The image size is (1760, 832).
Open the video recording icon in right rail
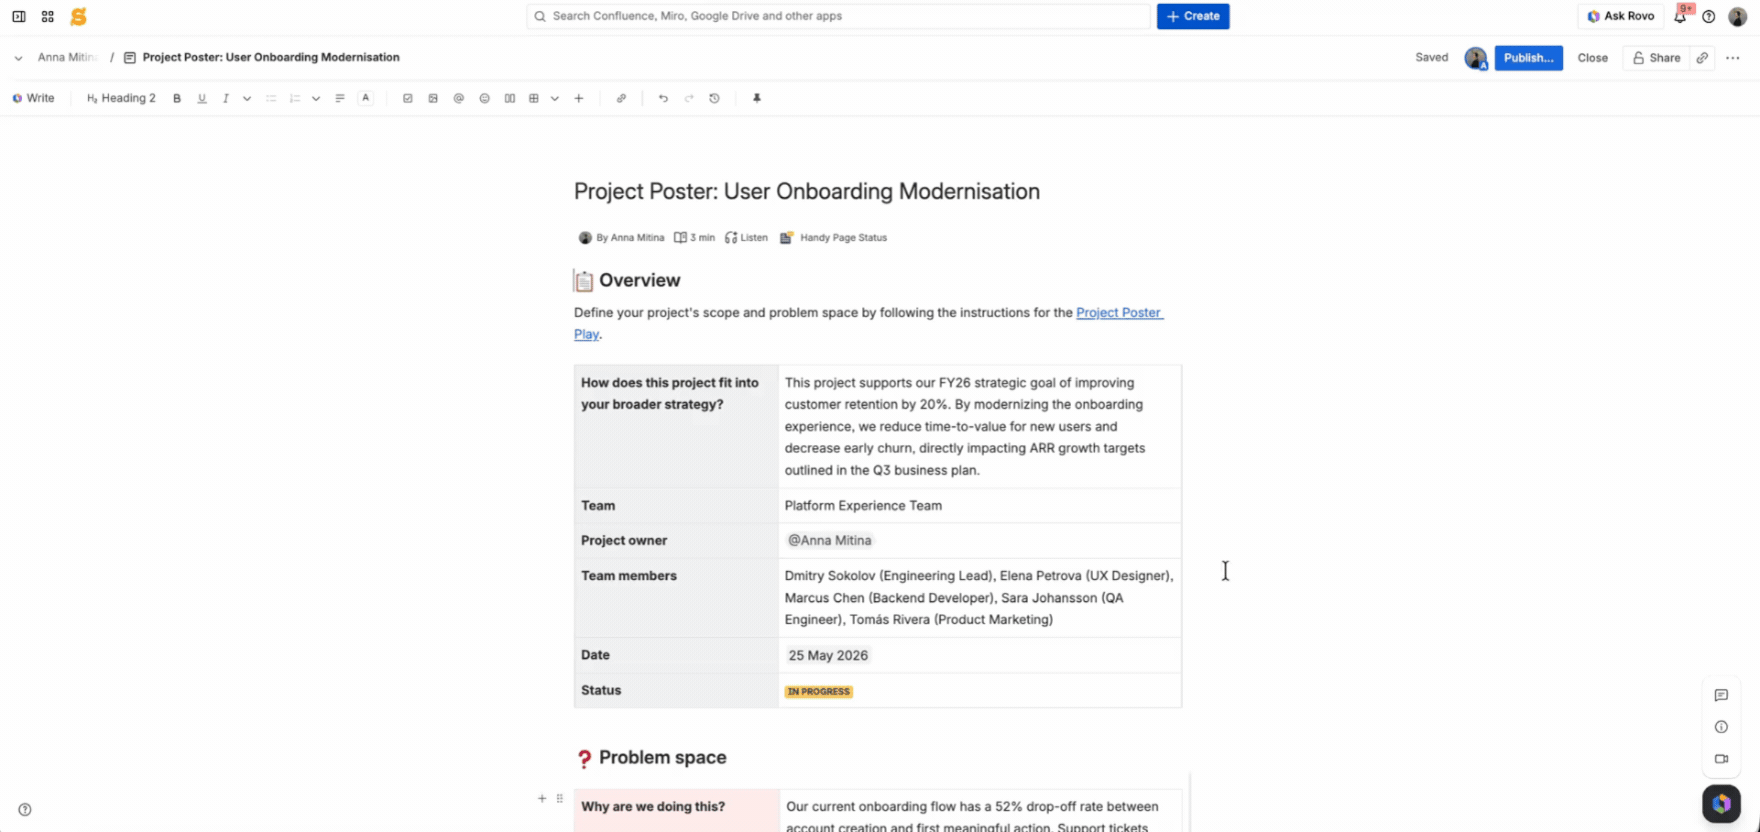[1721, 759]
